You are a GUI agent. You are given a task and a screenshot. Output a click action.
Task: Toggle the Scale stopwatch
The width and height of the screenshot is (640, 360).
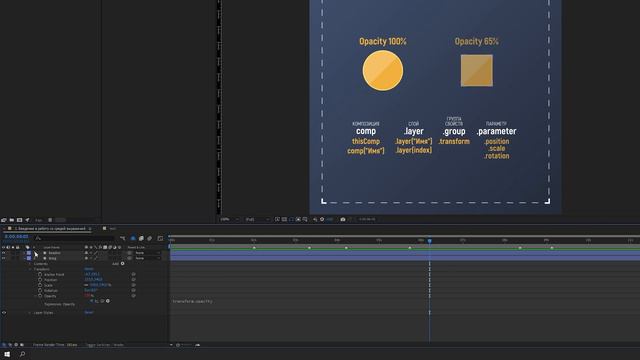point(40,285)
